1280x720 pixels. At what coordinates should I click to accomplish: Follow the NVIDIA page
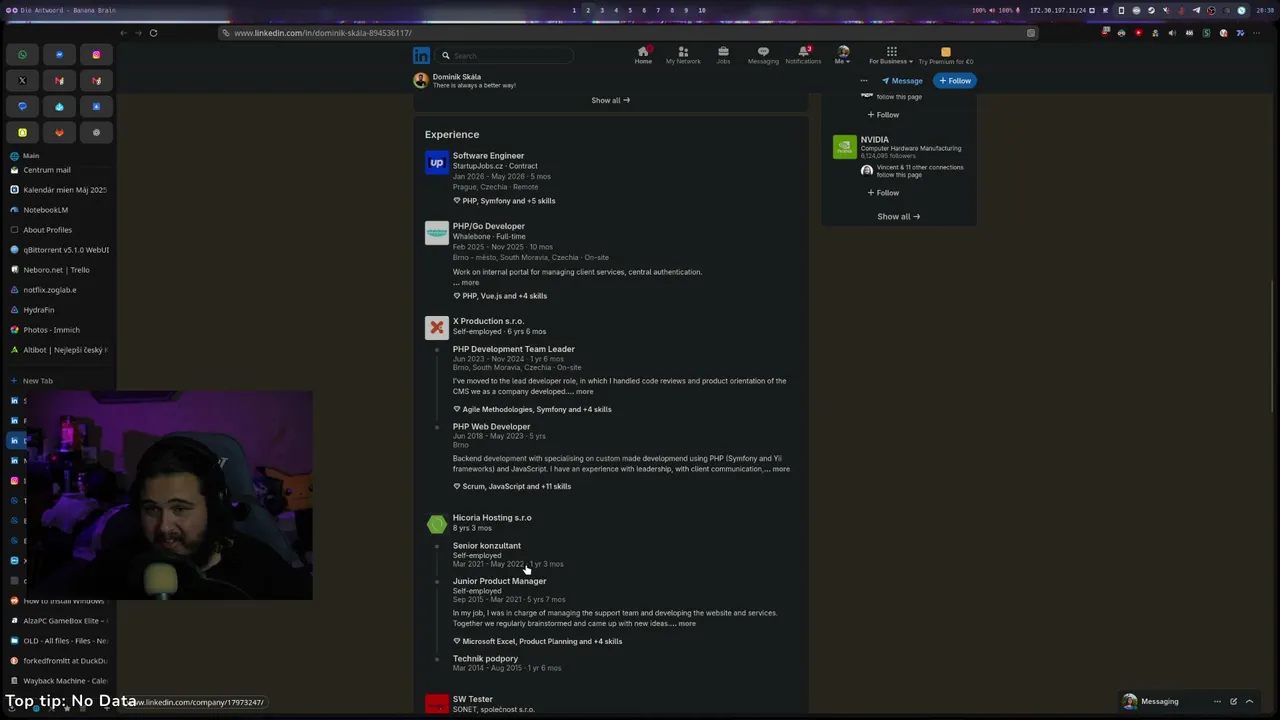point(883,193)
